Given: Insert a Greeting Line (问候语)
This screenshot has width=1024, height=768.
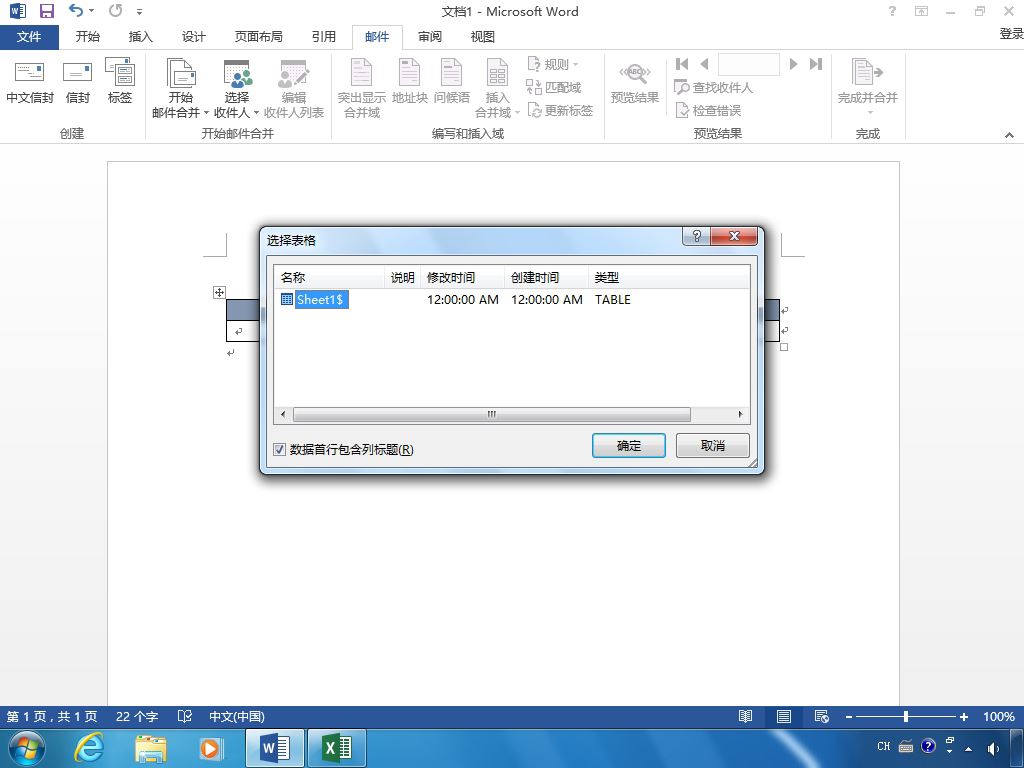Looking at the screenshot, I should (x=451, y=82).
